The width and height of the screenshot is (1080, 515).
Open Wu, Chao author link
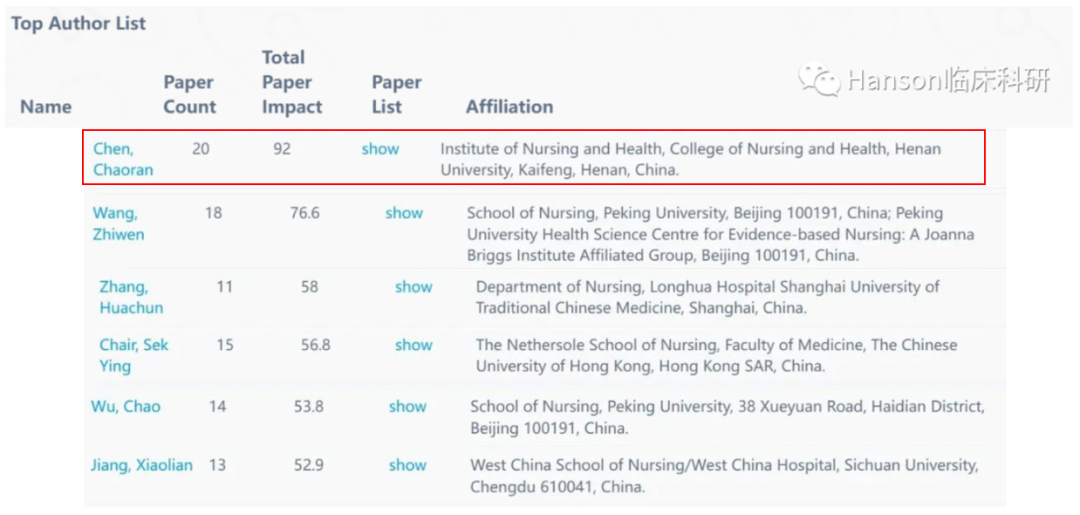[125, 406]
